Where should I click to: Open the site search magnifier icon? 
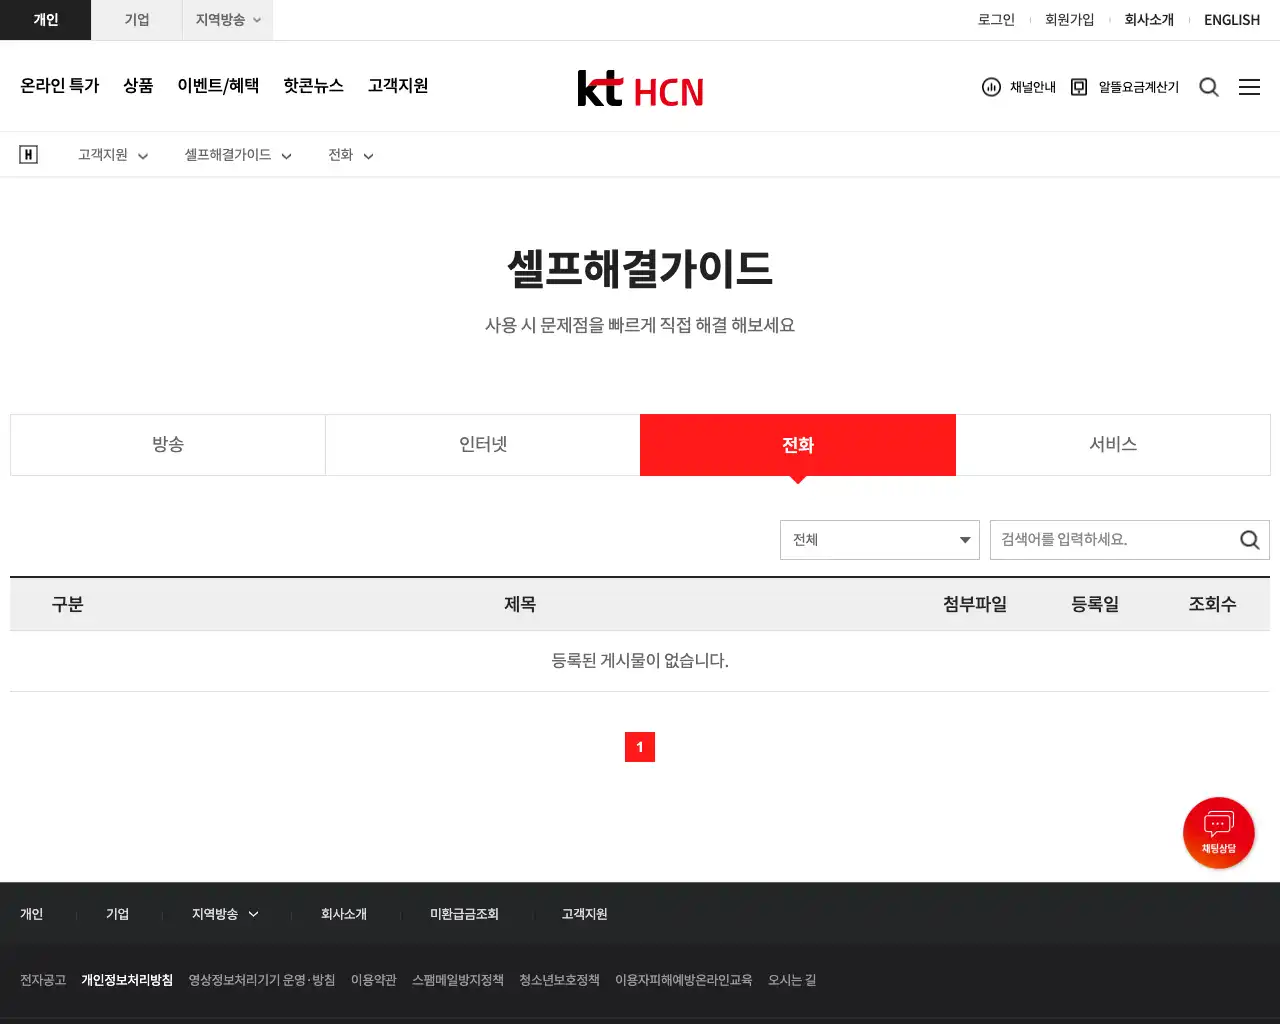coord(1209,87)
